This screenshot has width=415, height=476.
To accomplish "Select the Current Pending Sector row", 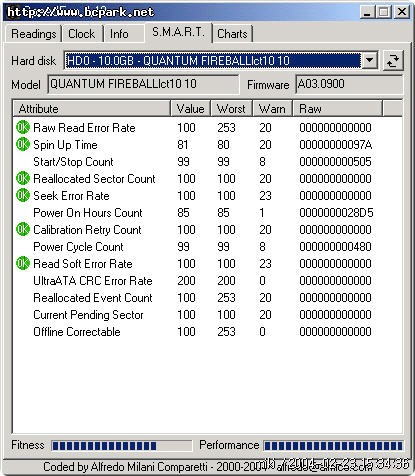I will [x=207, y=315].
